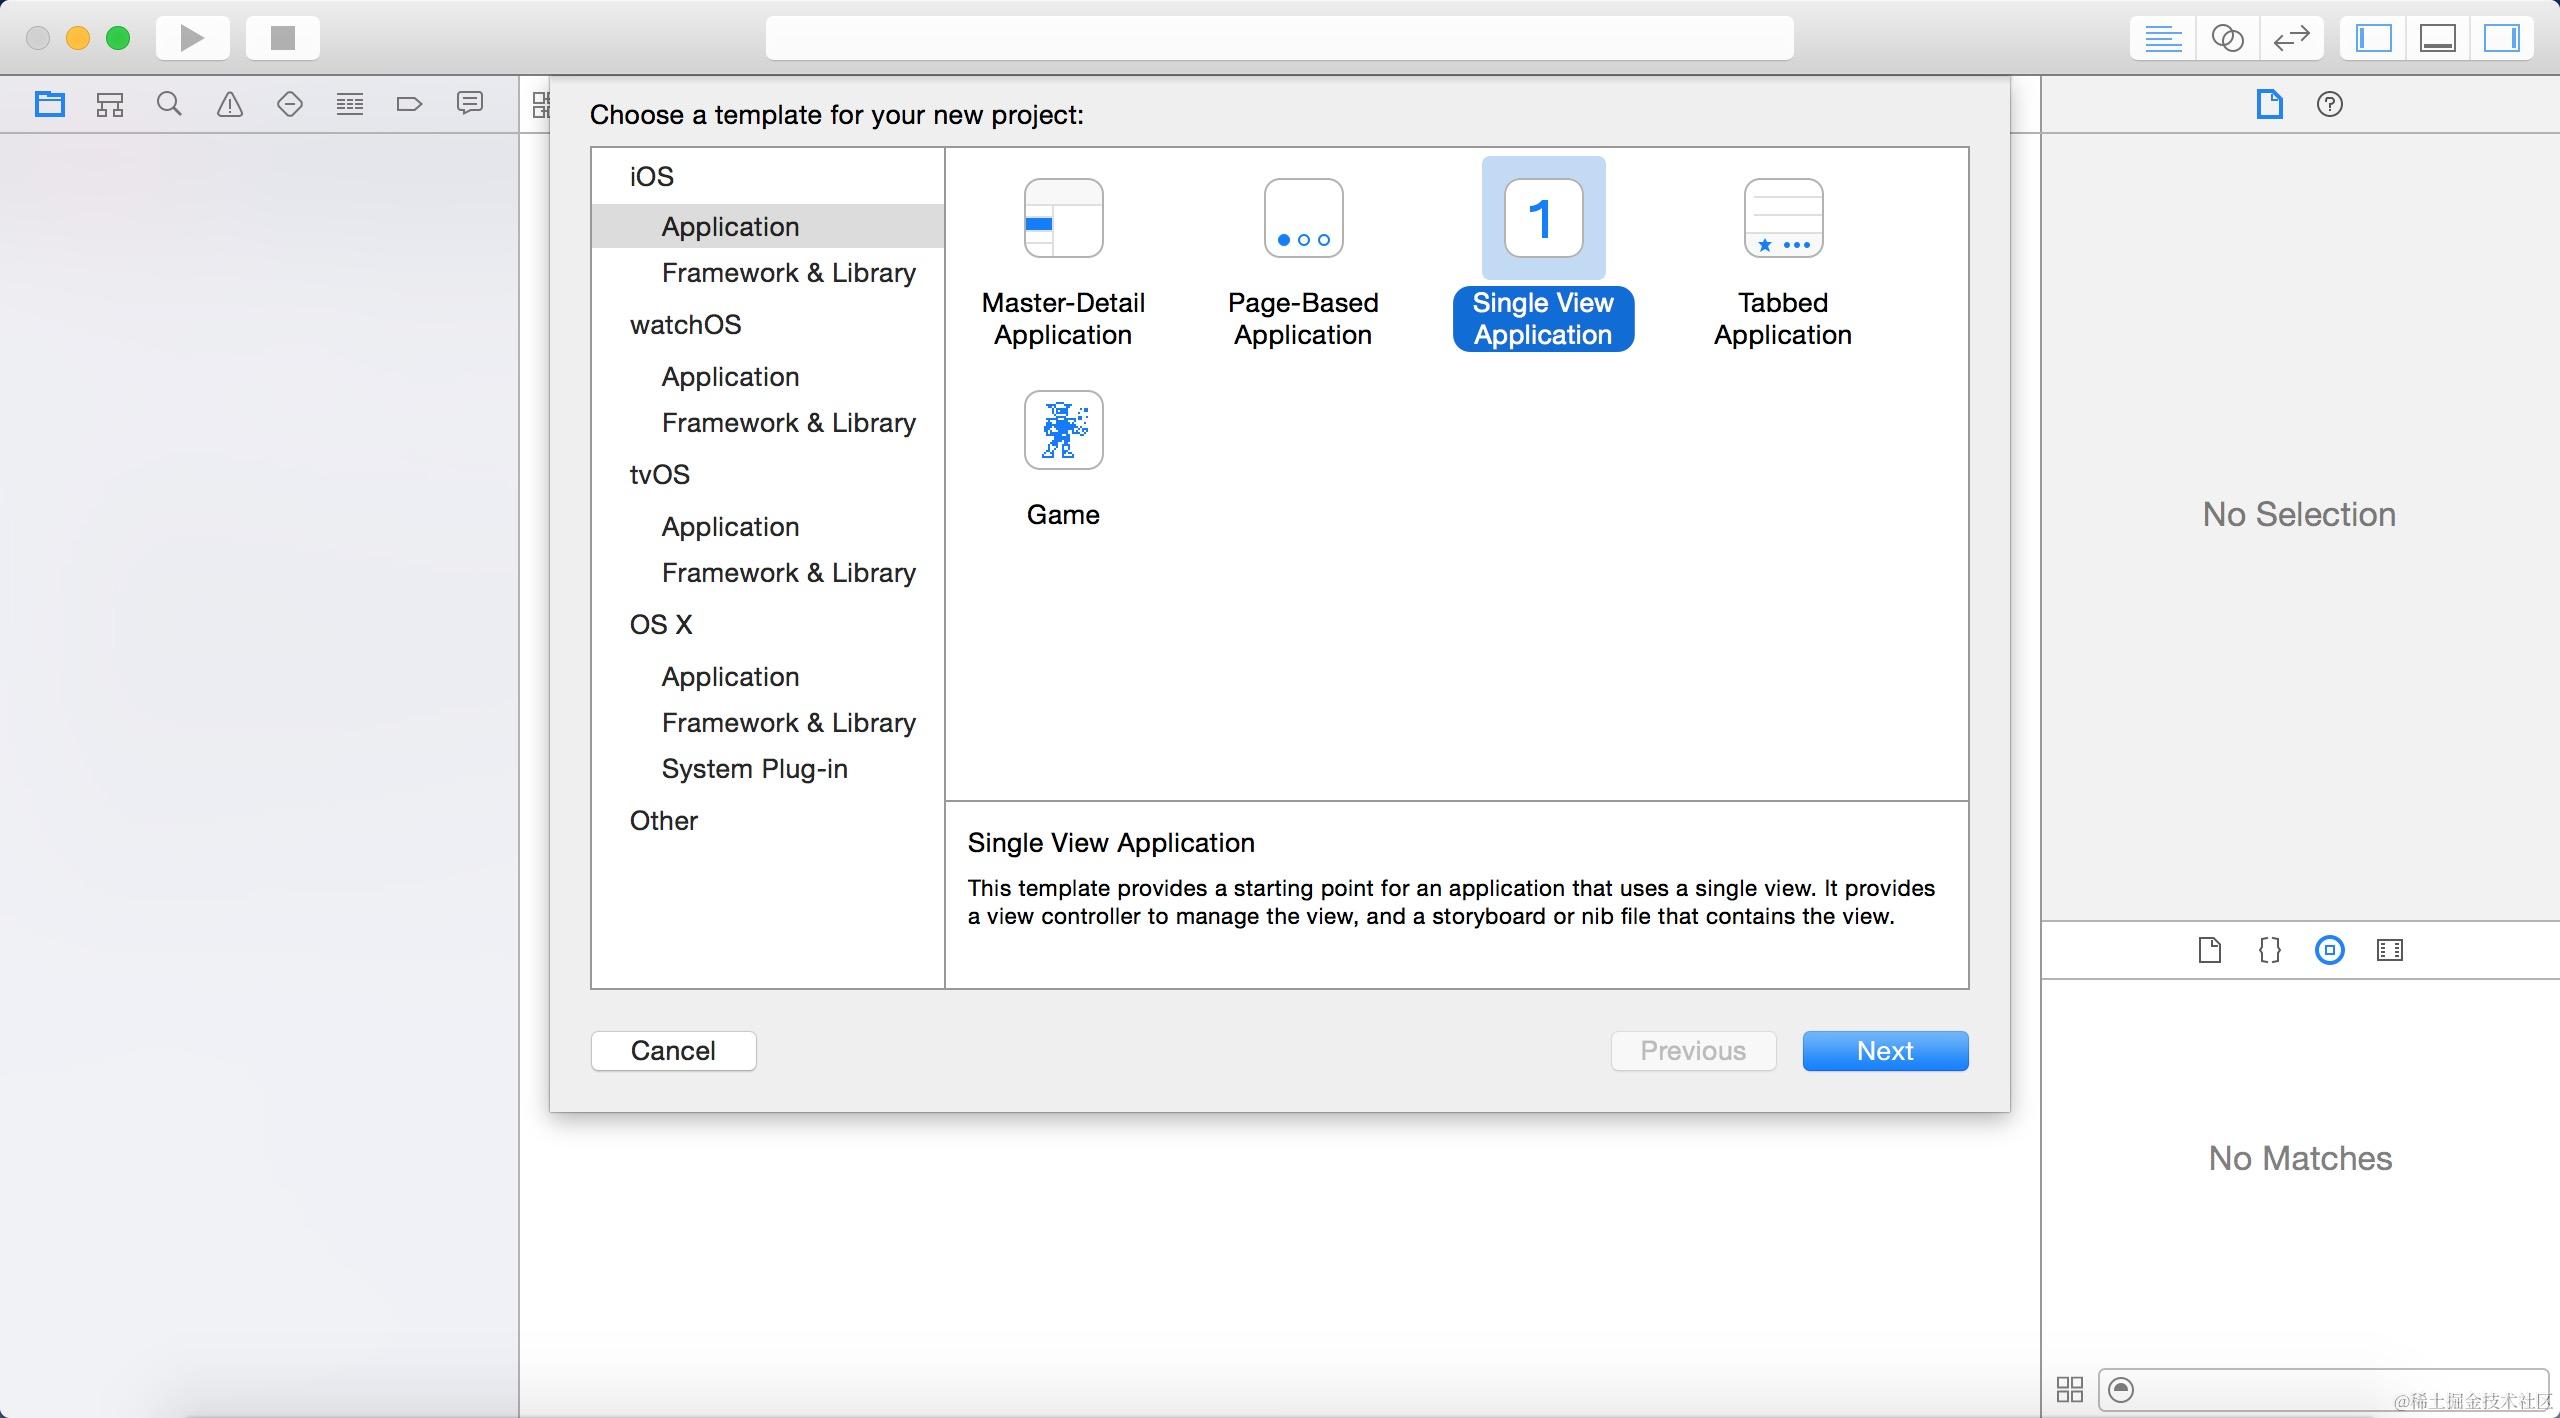
Task: Open the Issue navigator warning icon
Action: (x=230, y=104)
